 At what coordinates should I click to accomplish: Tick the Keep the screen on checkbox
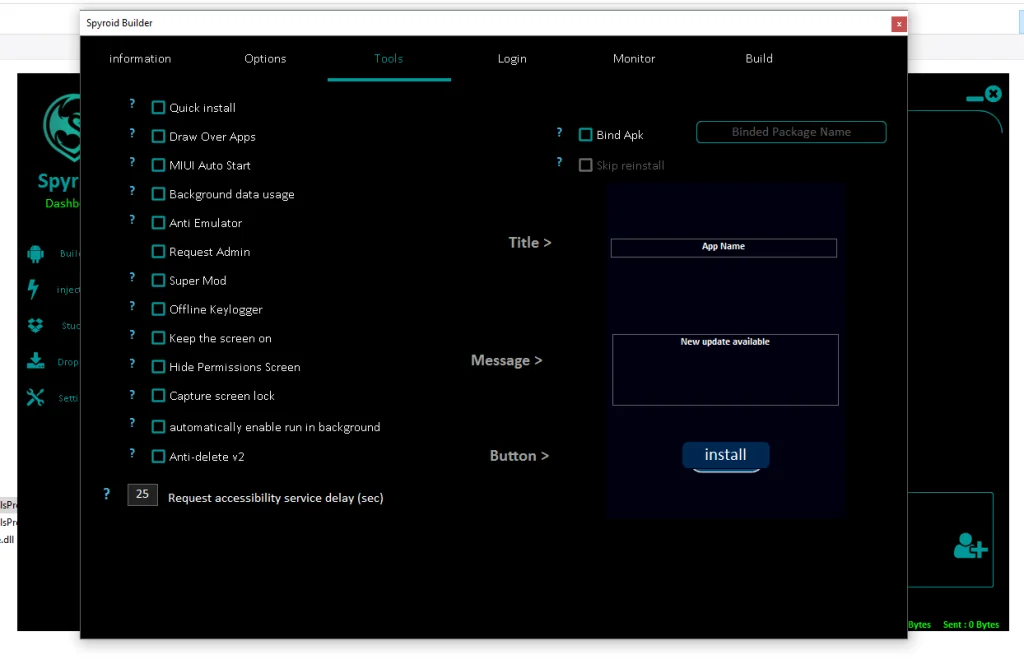pos(158,339)
